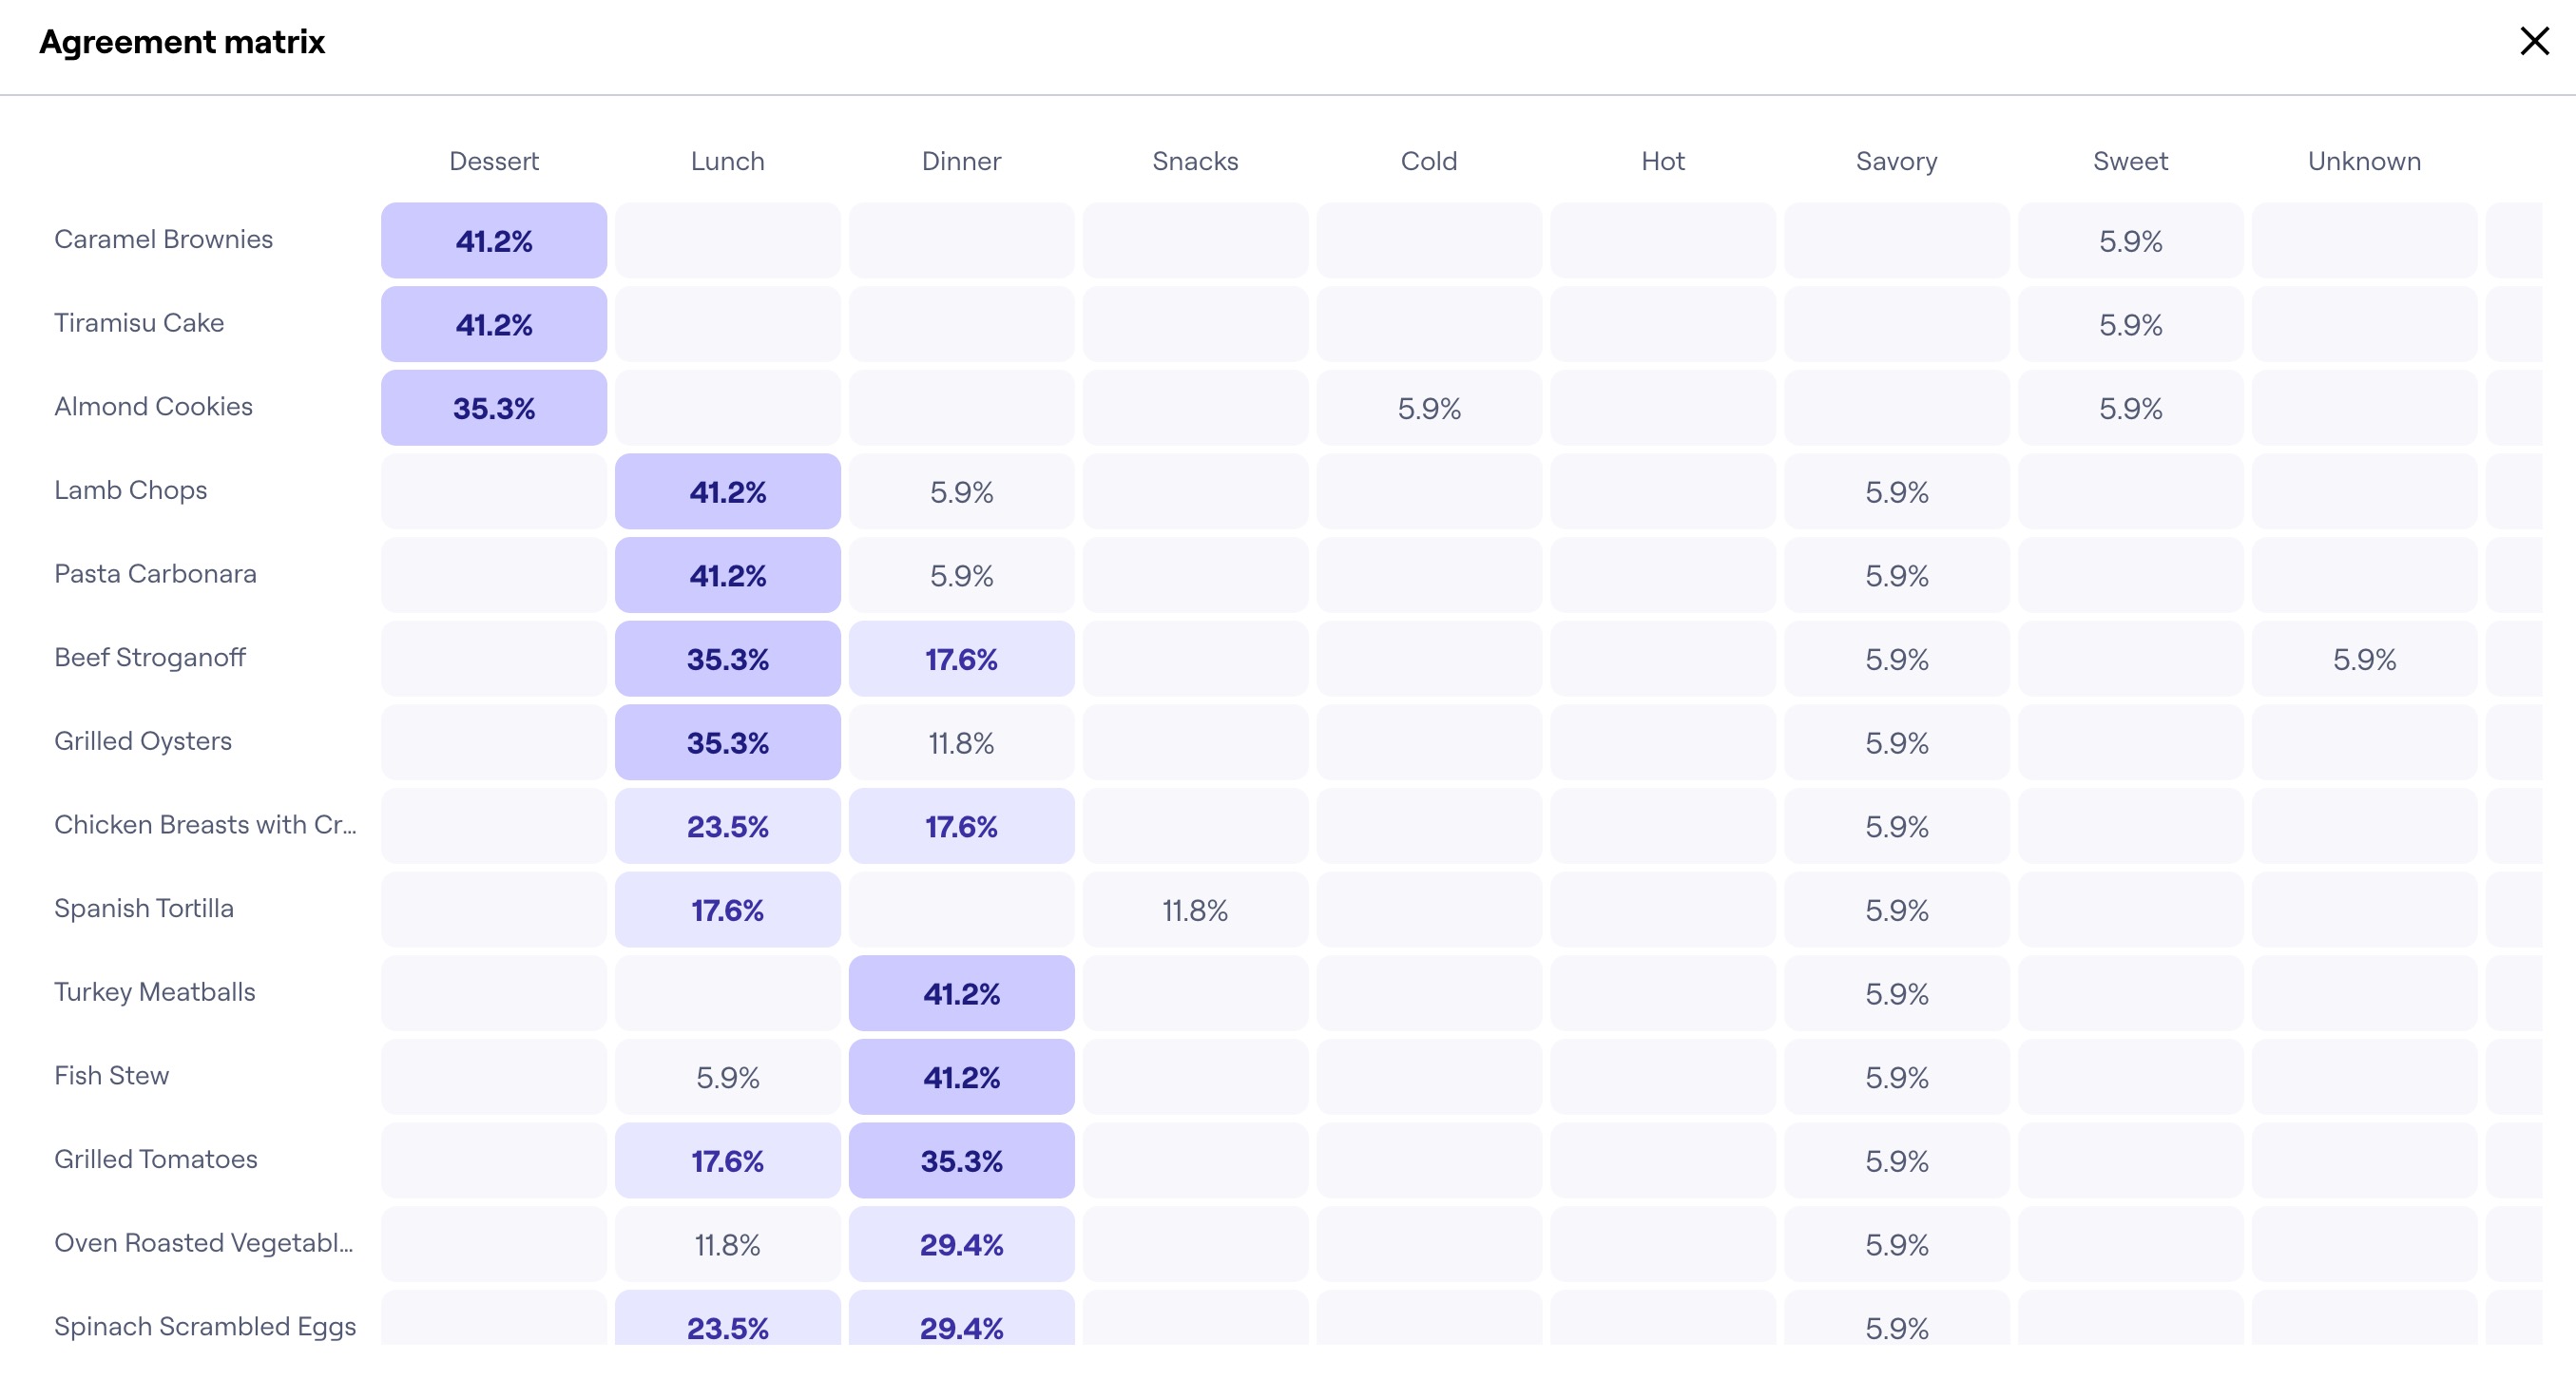The width and height of the screenshot is (2576, 1380).
Task: Select the Dessert column header
Action: [494, 160]
